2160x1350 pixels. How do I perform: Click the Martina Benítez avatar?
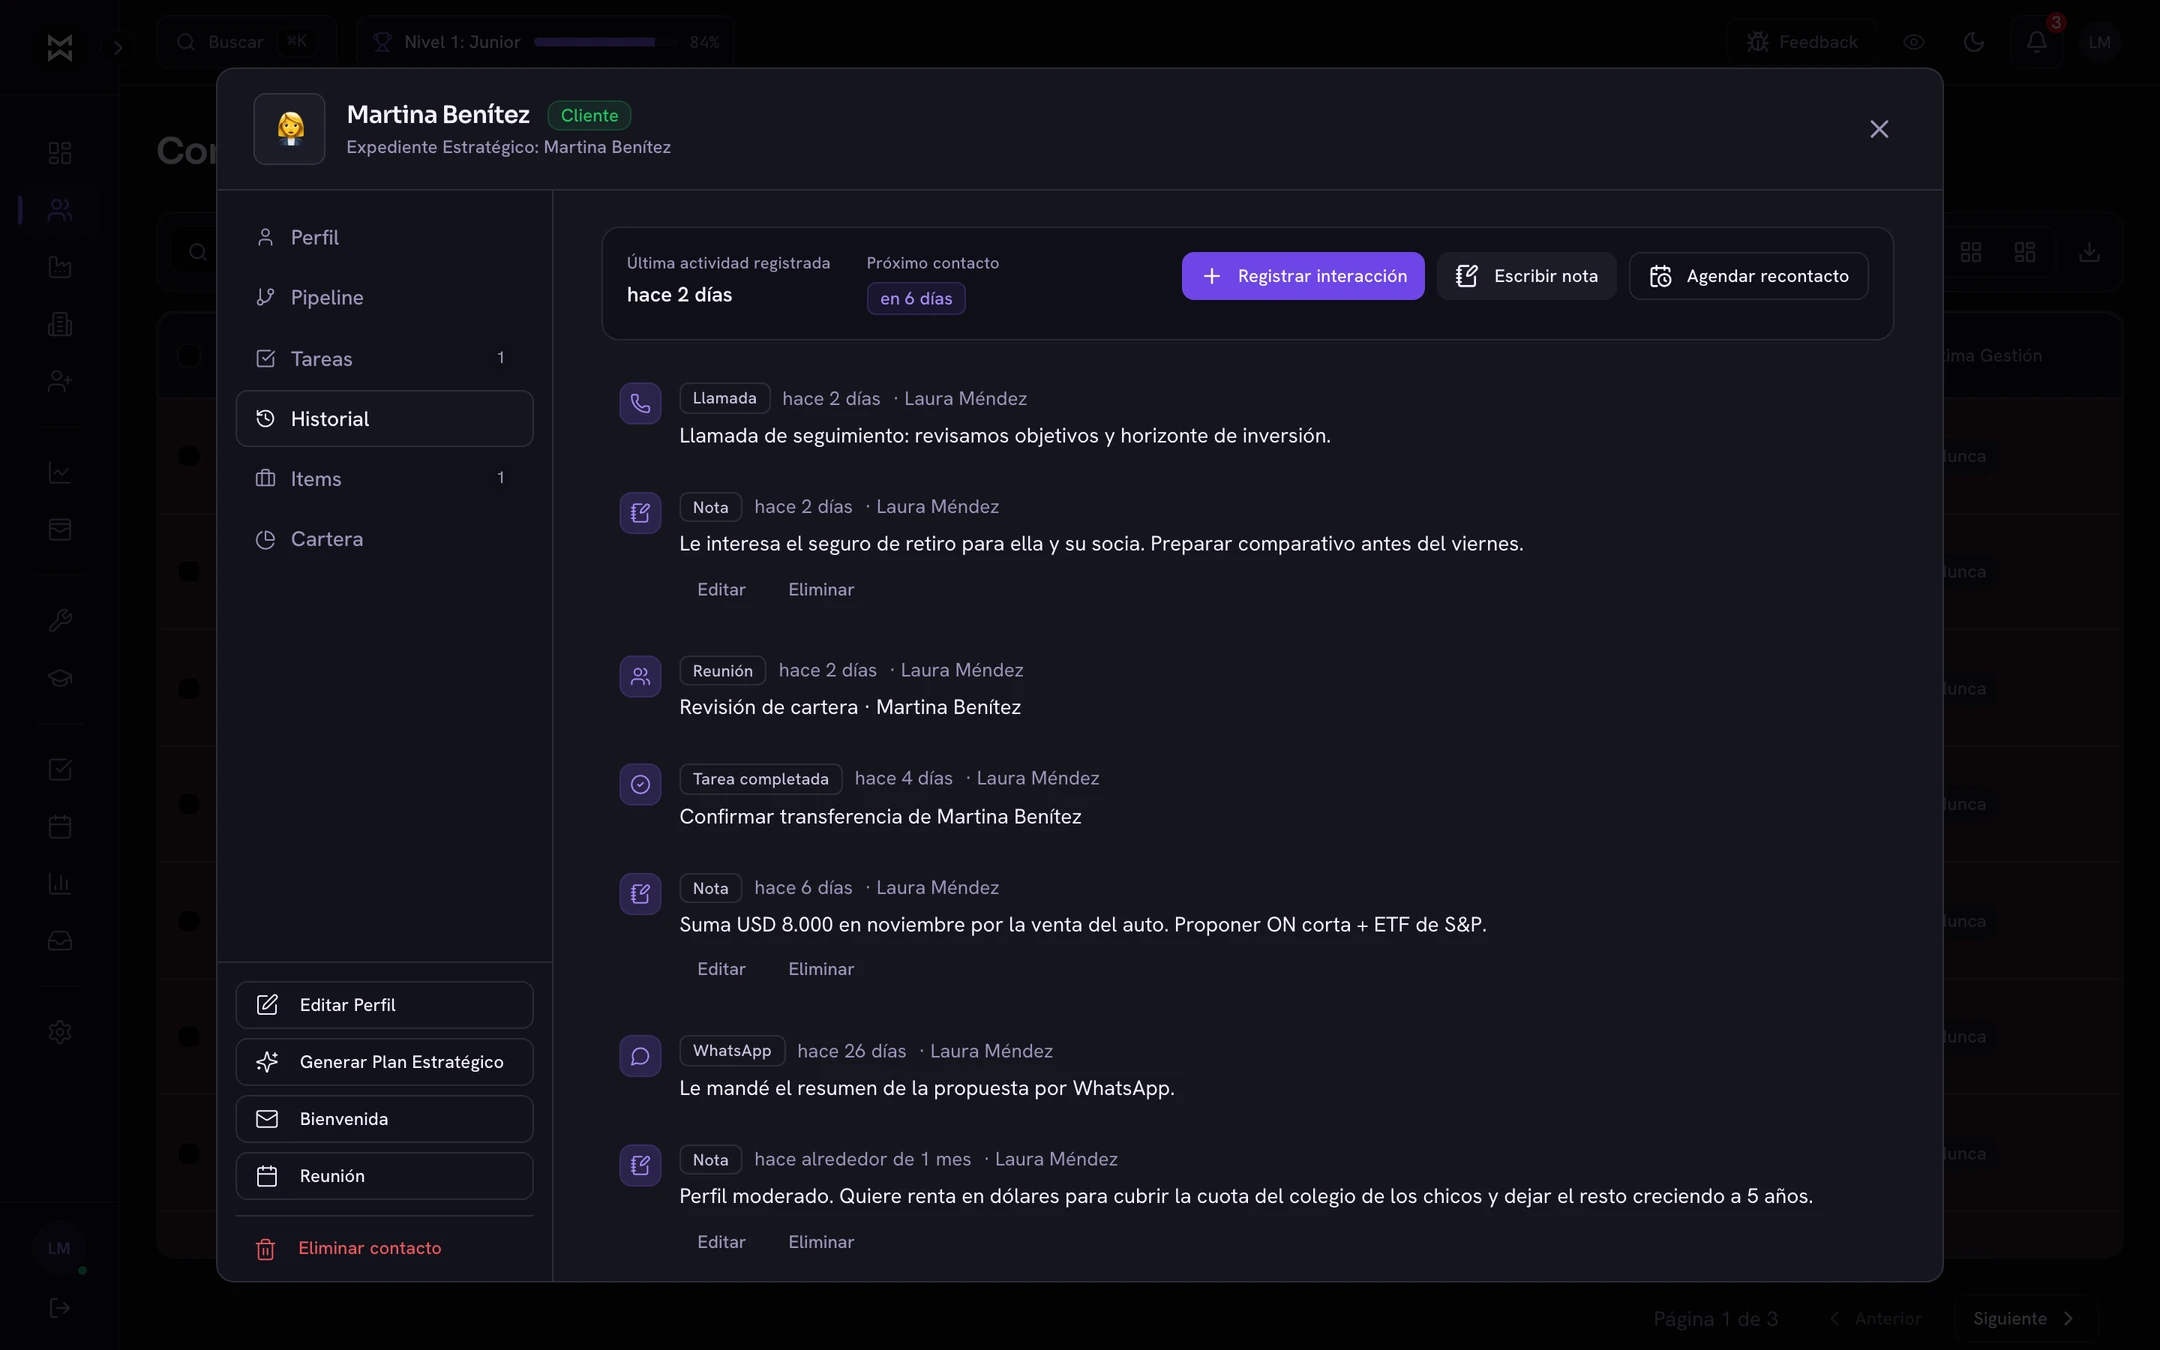click(x=289, y=129)
